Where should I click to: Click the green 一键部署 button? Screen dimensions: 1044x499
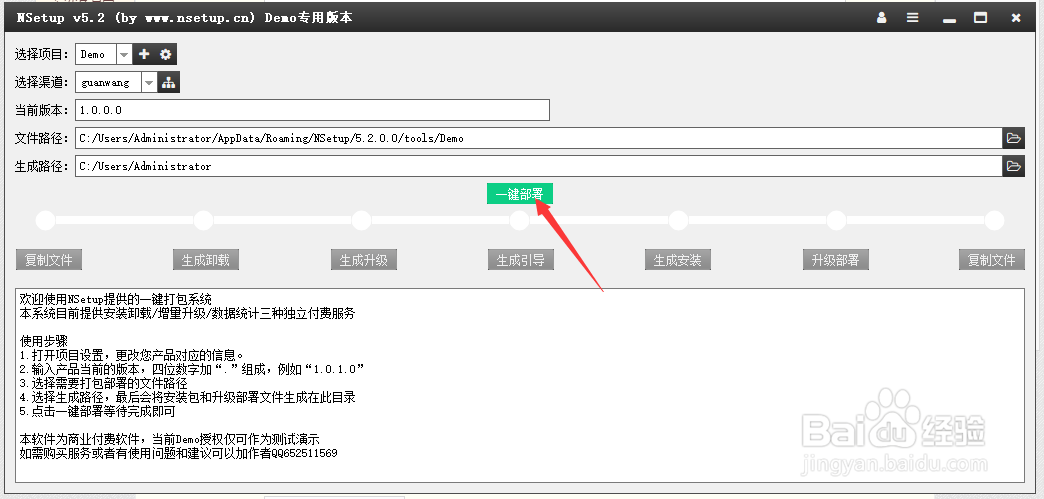pyautogui.click(x=519, y=194)
